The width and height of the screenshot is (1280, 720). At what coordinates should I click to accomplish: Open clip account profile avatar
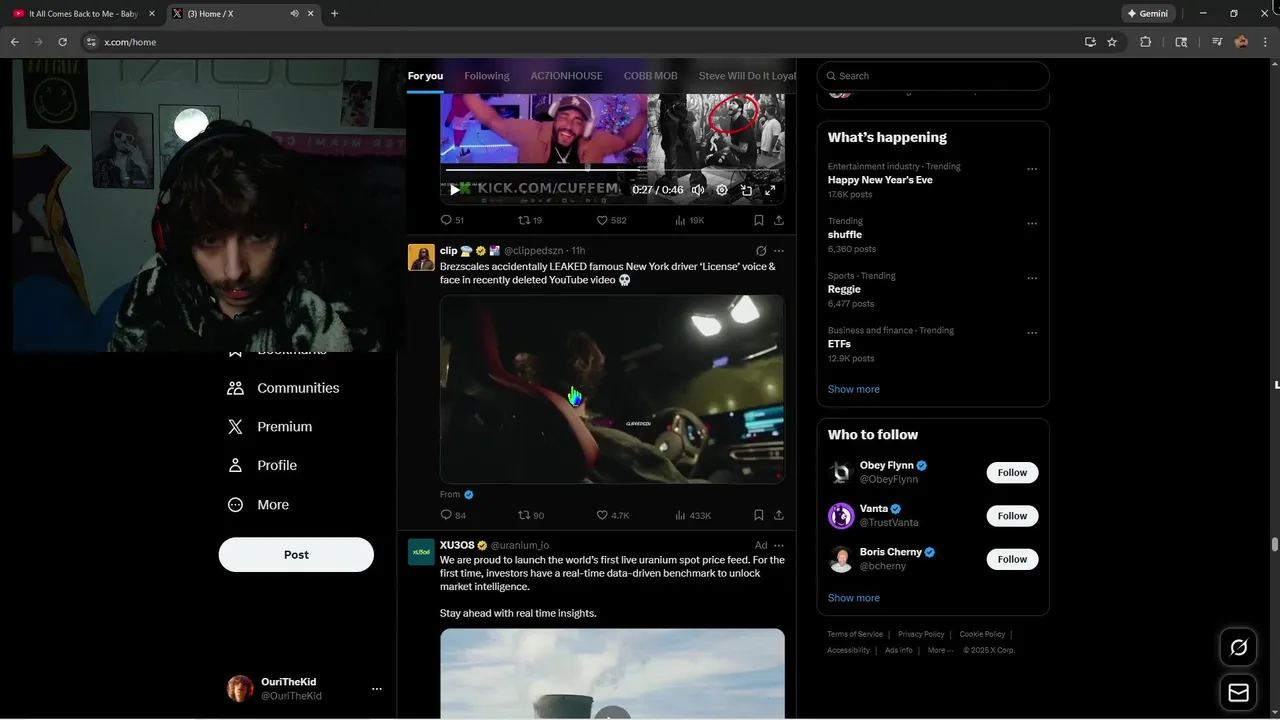pyautogui.click(x=421, y=257)
